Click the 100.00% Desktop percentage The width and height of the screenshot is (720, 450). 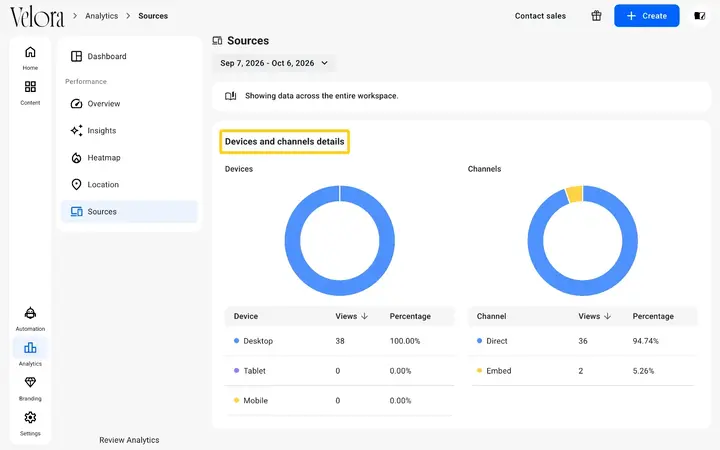[x=405, y=341]
